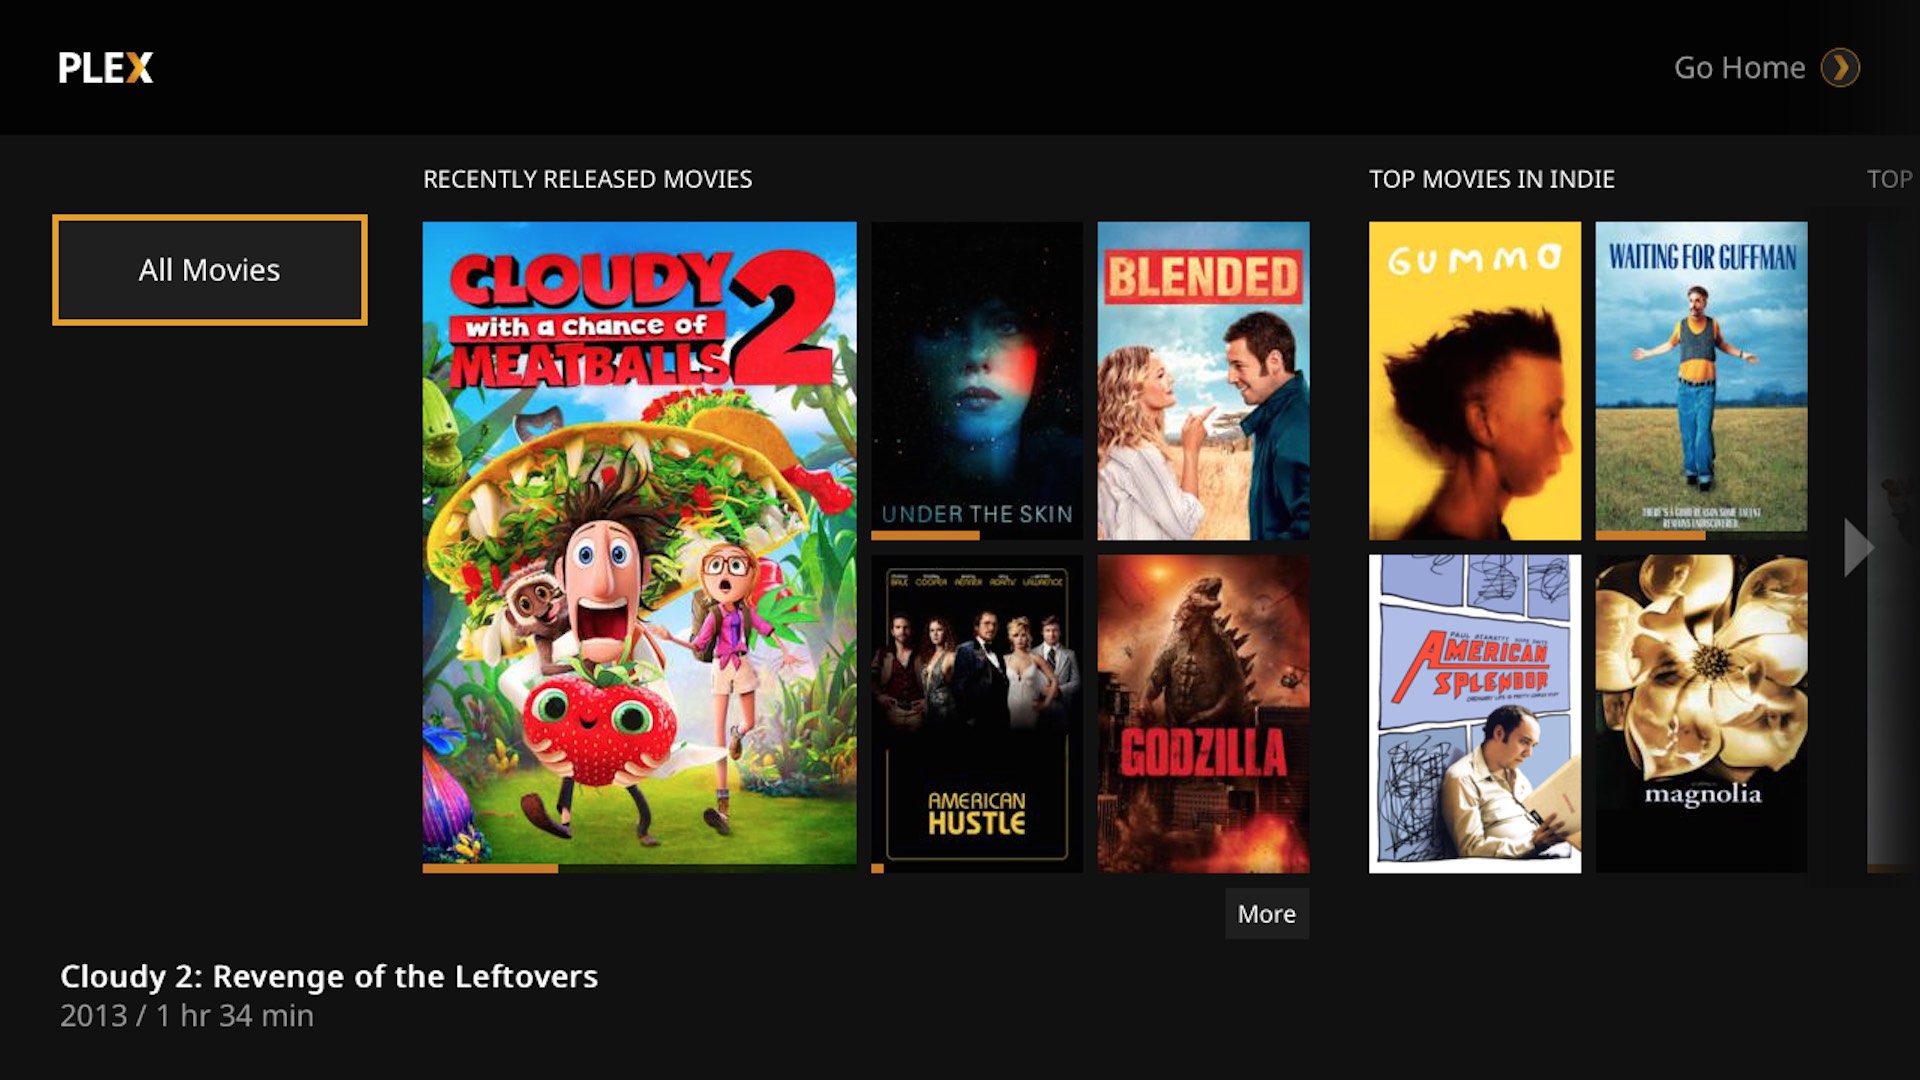Open the American Splendor poster
The image size is (1920, 1080).
click(1475, 714)
